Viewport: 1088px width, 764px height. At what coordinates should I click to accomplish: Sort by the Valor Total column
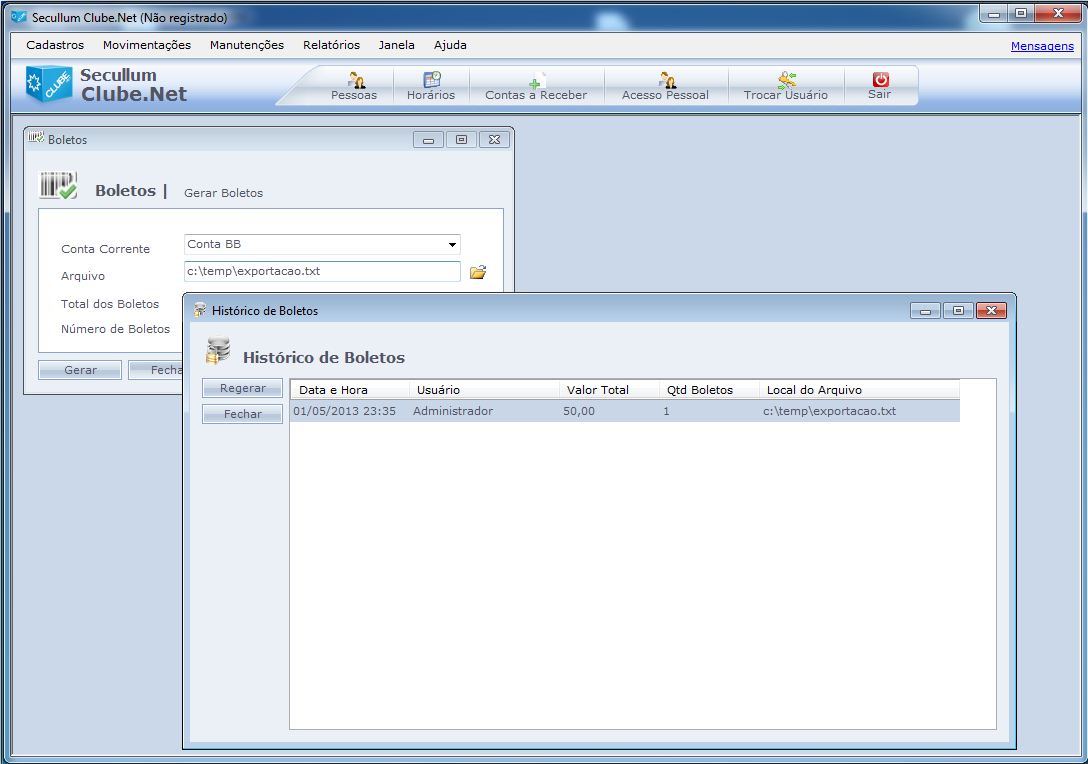click(609, 390)
